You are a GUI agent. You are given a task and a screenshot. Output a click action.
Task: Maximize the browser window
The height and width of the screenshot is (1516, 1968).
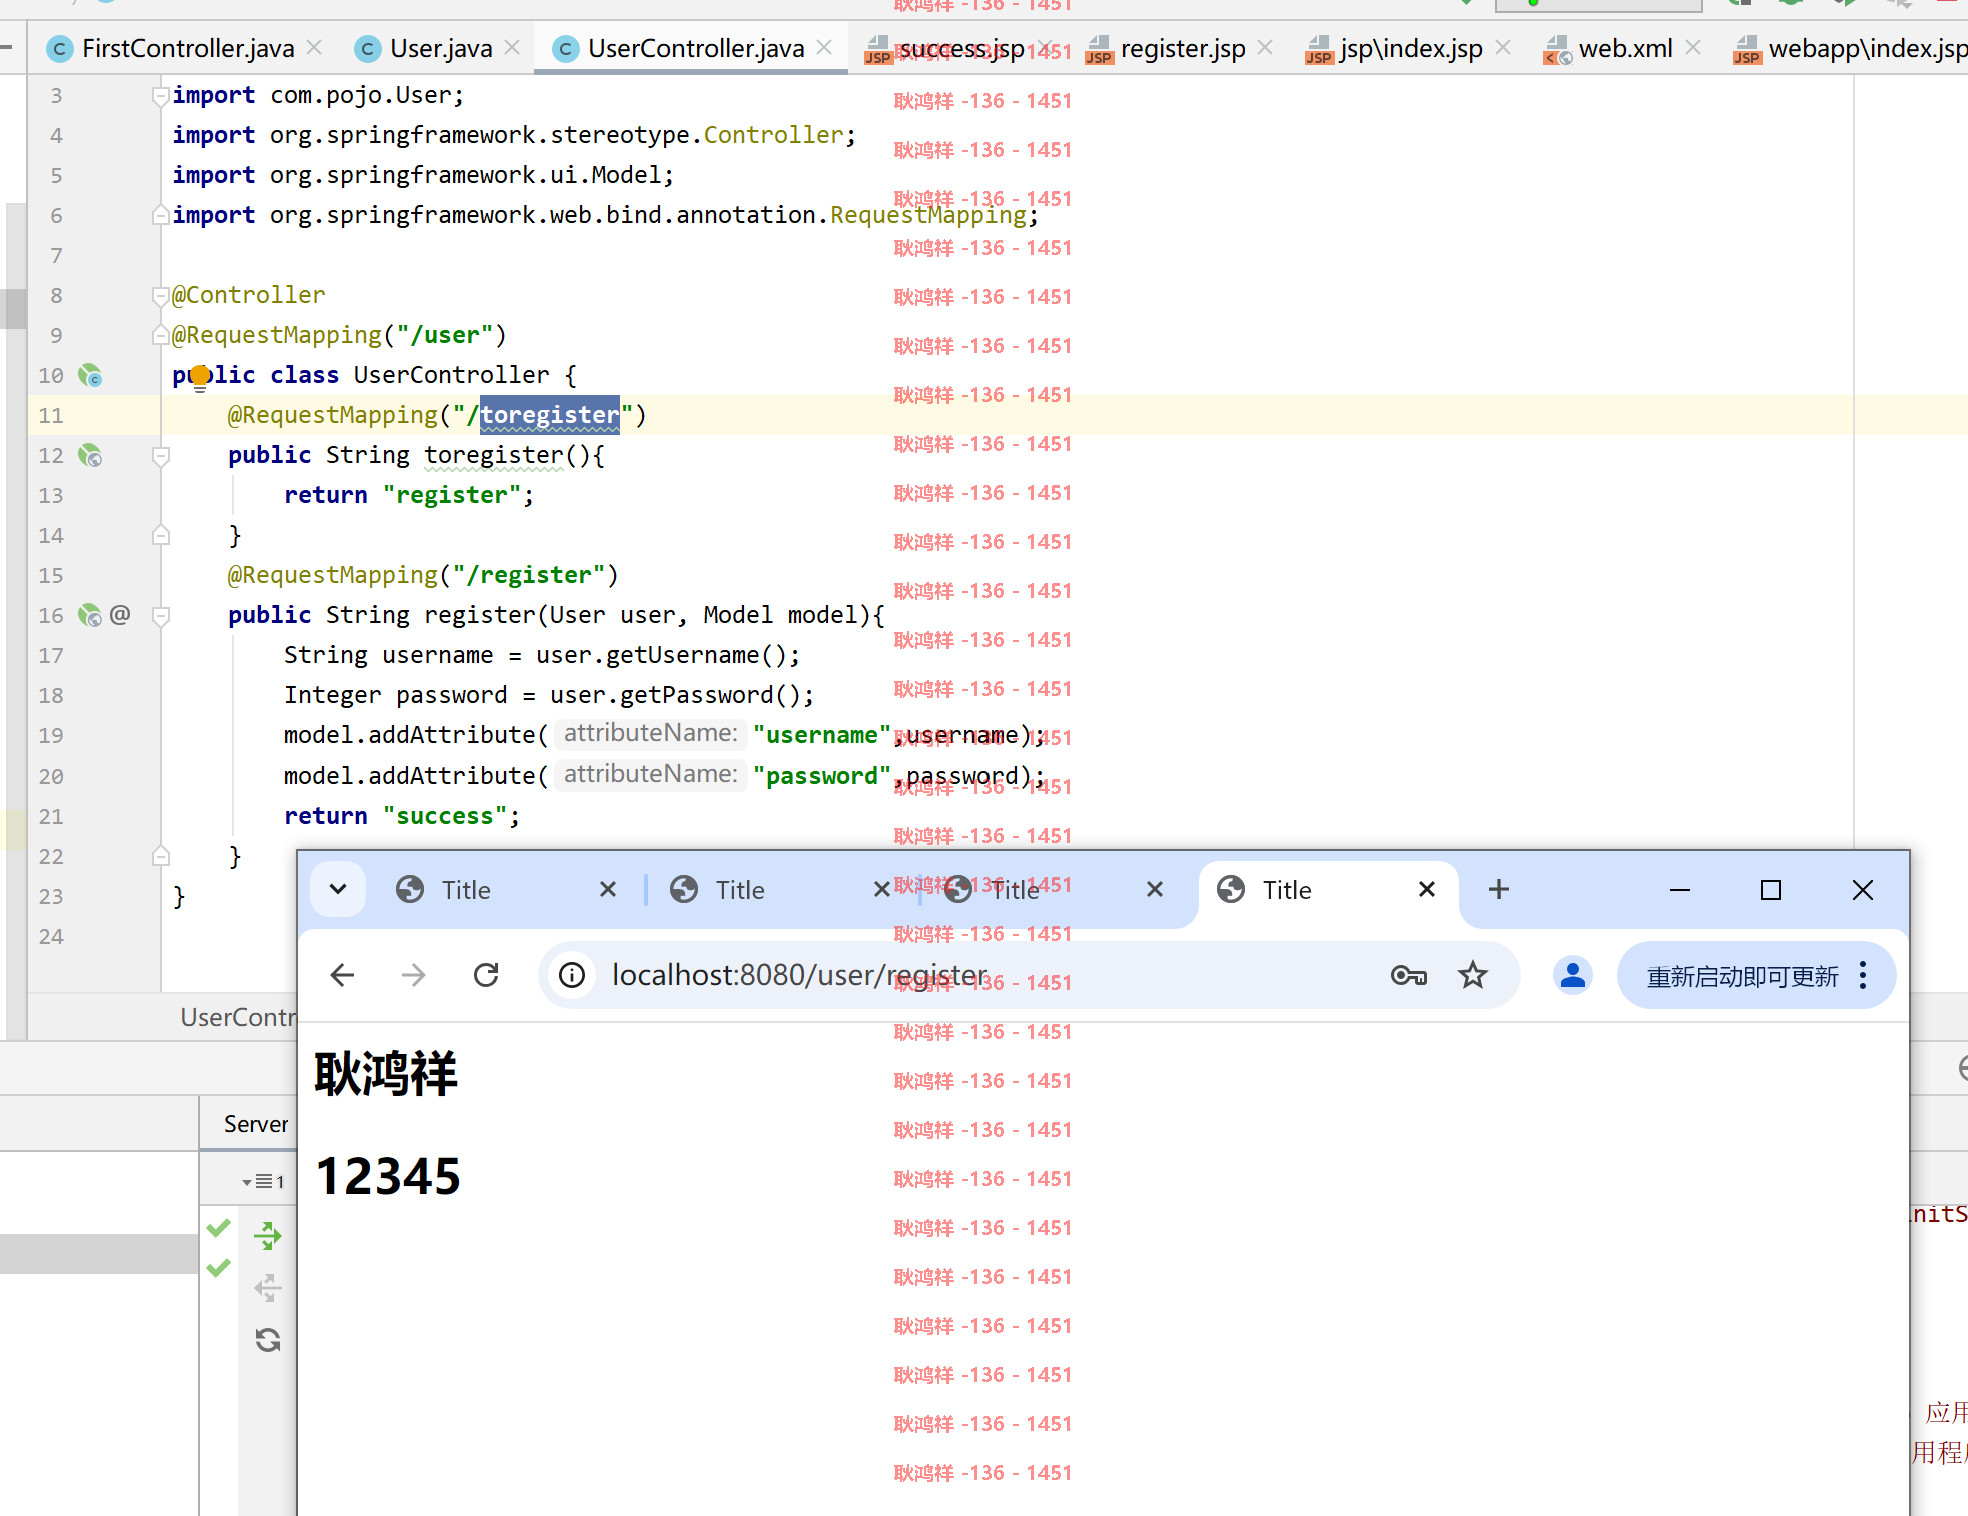[x=1771, y=889]
